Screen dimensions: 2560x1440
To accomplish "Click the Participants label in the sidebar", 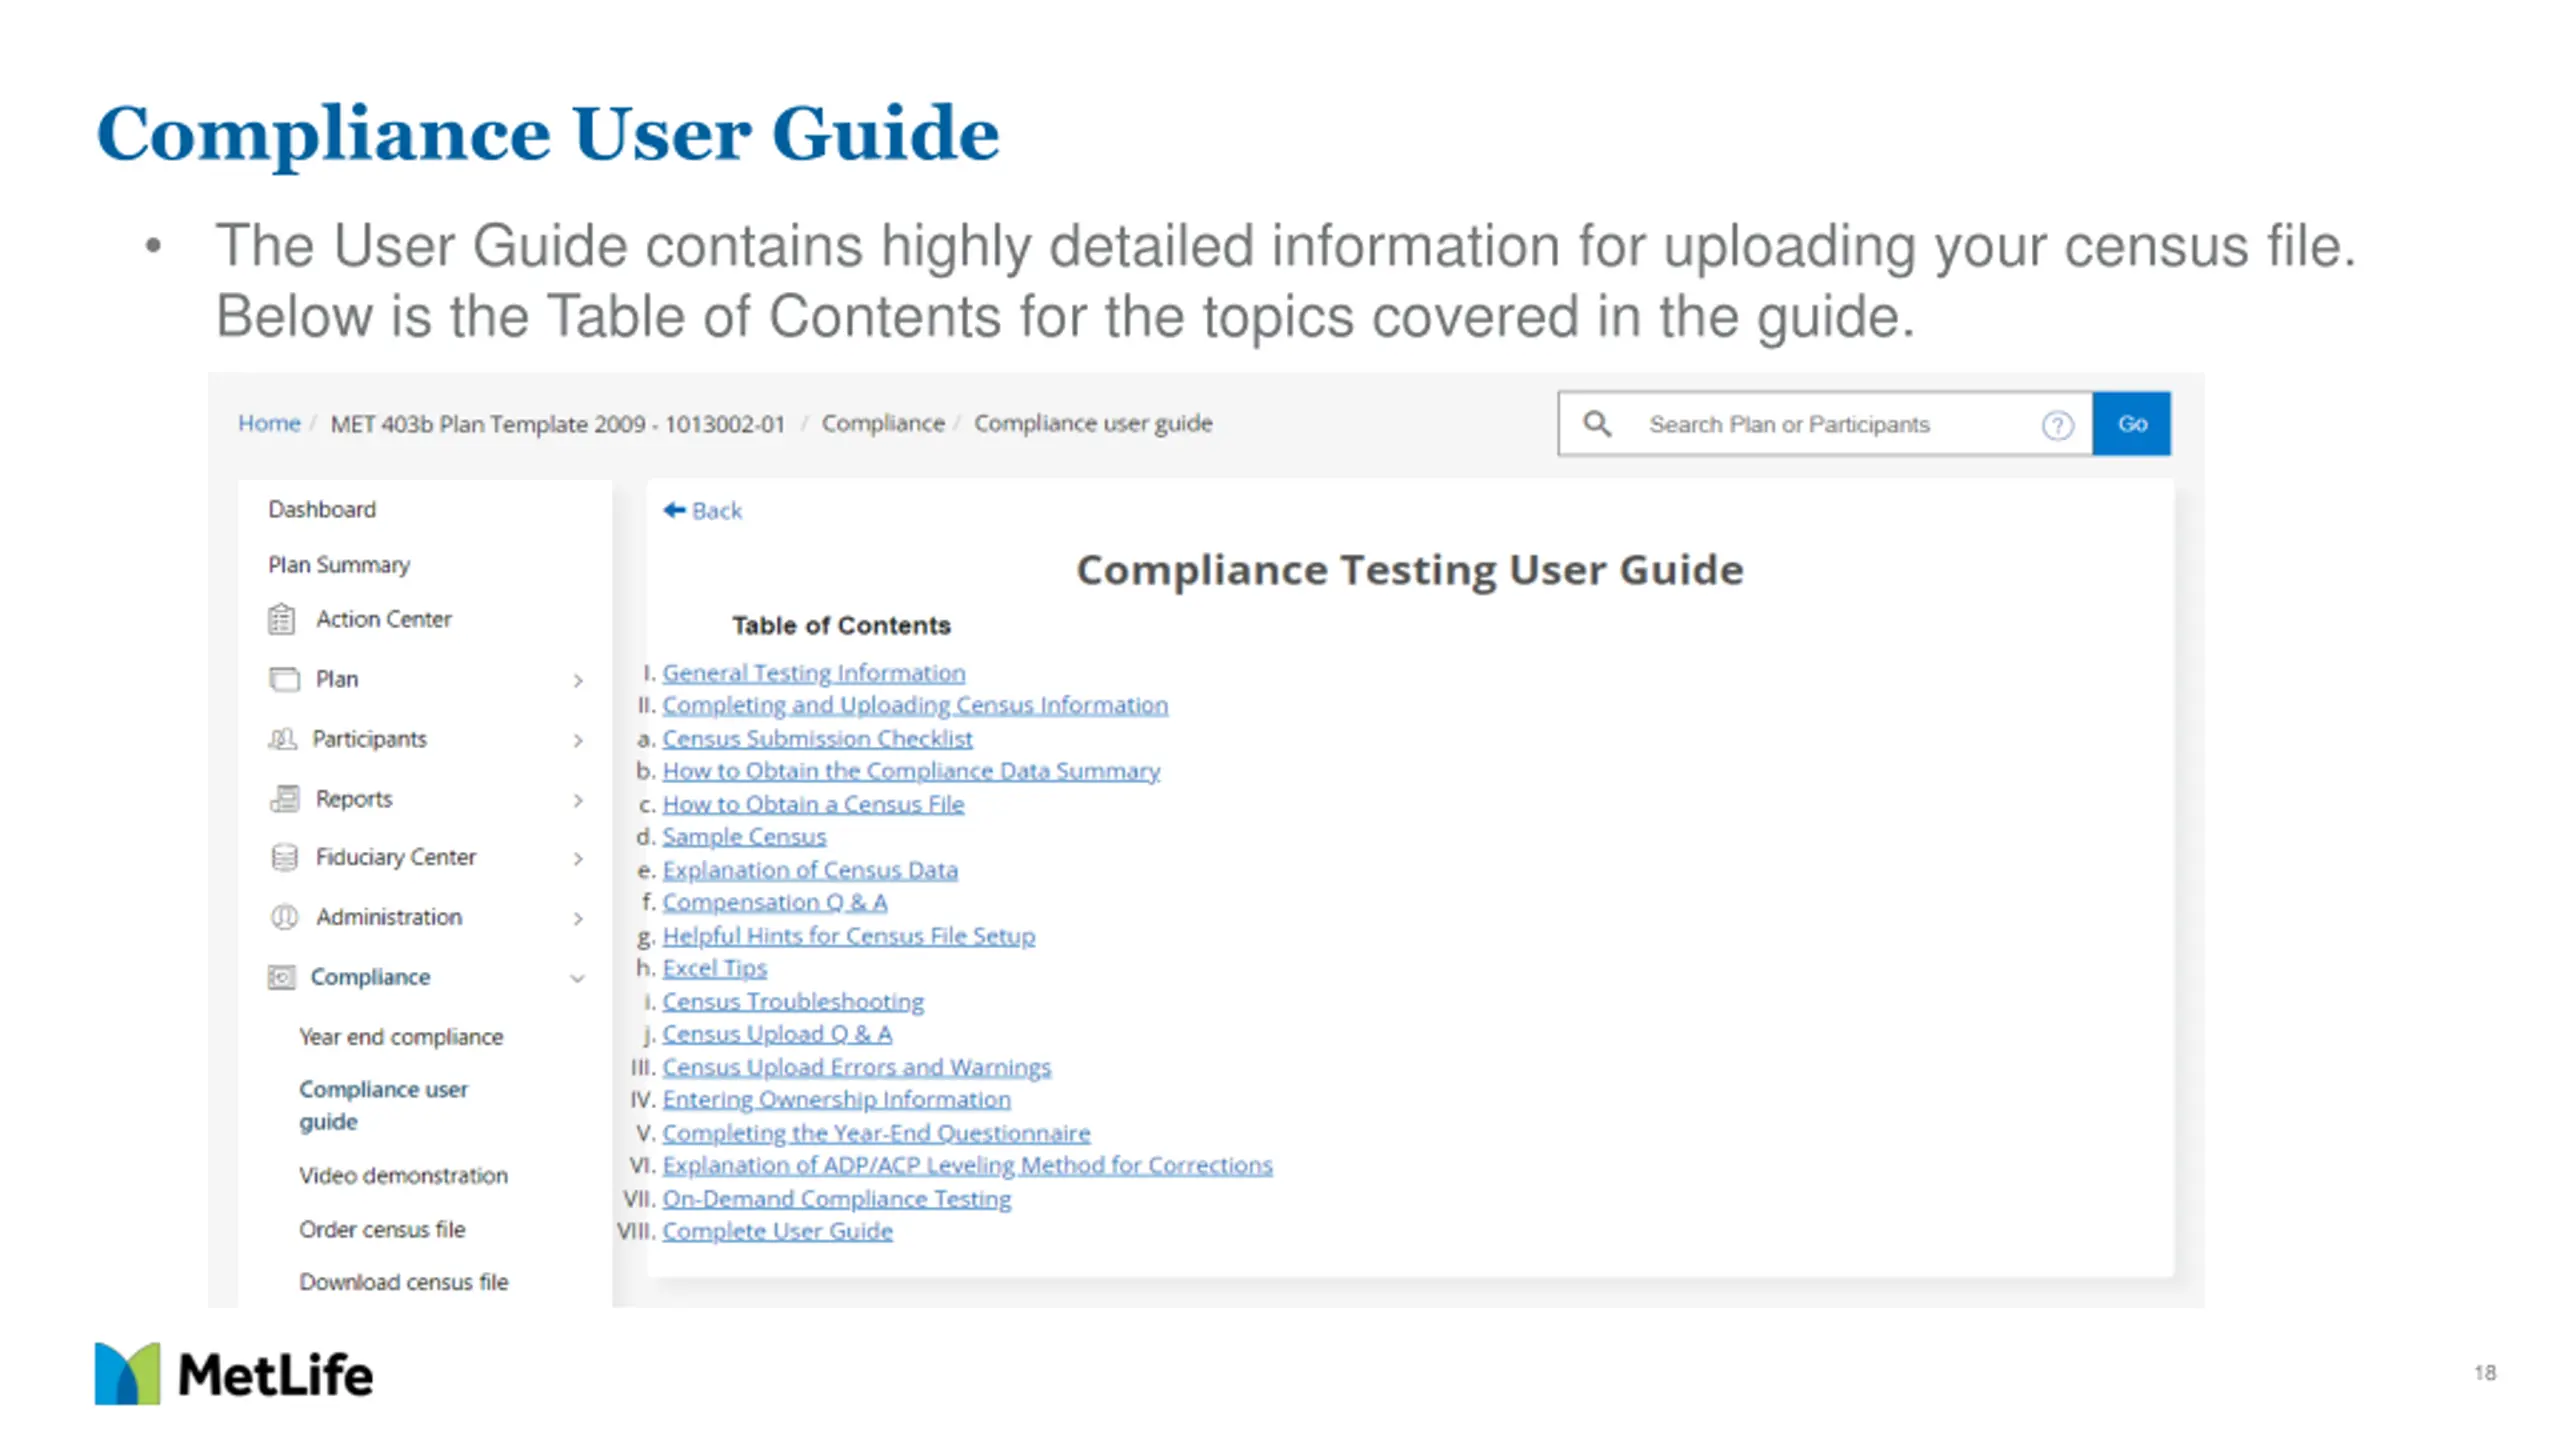I will [369, 739].
